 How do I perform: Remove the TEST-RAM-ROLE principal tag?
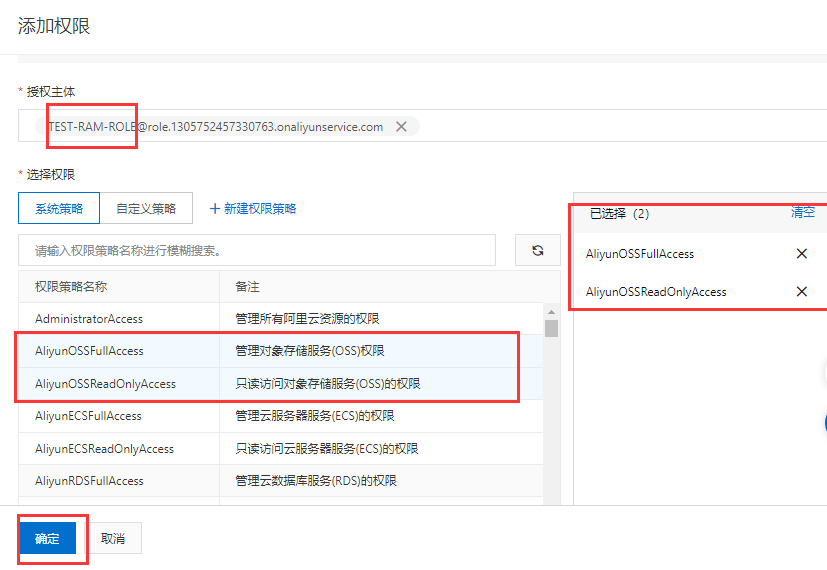click(x=401, y=127)
